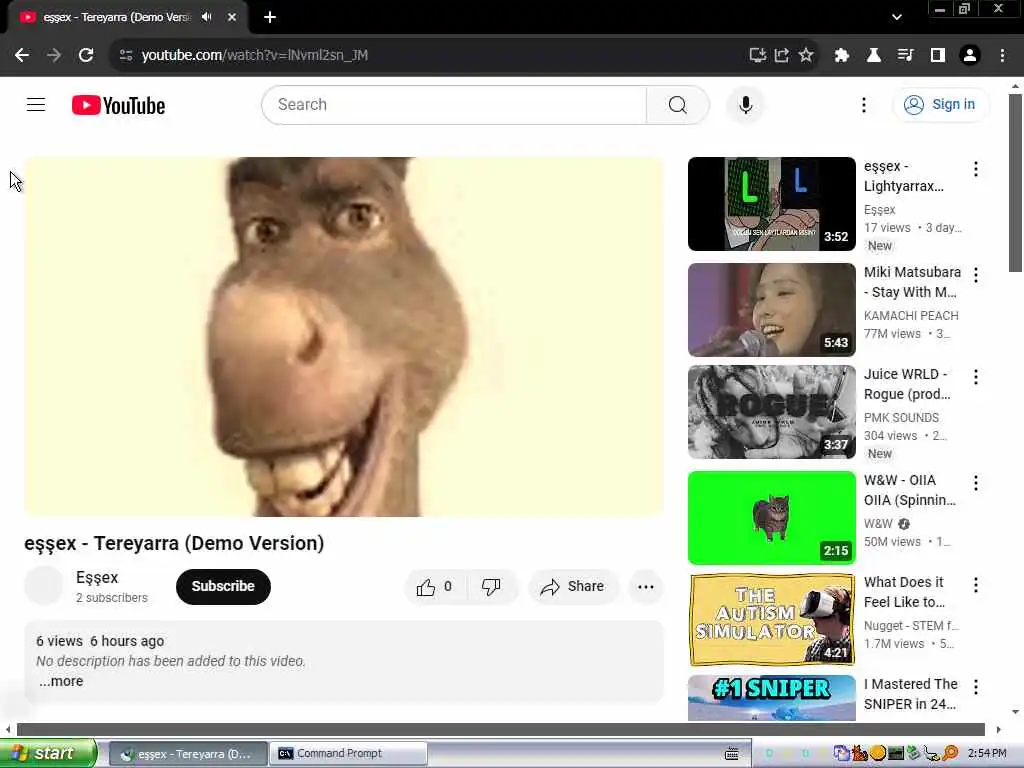1024x768 pixels.
Task: Close the eşşex Tereyarra tab
Action: [232, 17]
